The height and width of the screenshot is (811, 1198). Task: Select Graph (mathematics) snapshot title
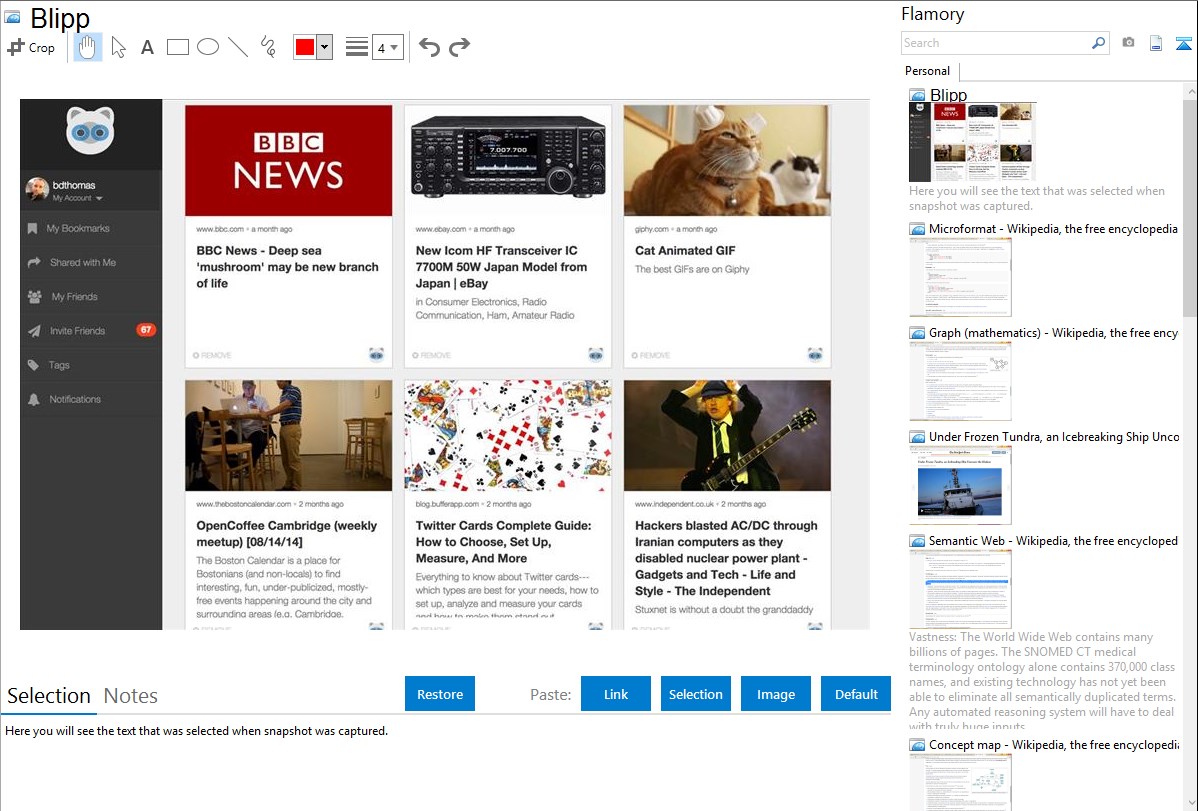pos(1053,333)
